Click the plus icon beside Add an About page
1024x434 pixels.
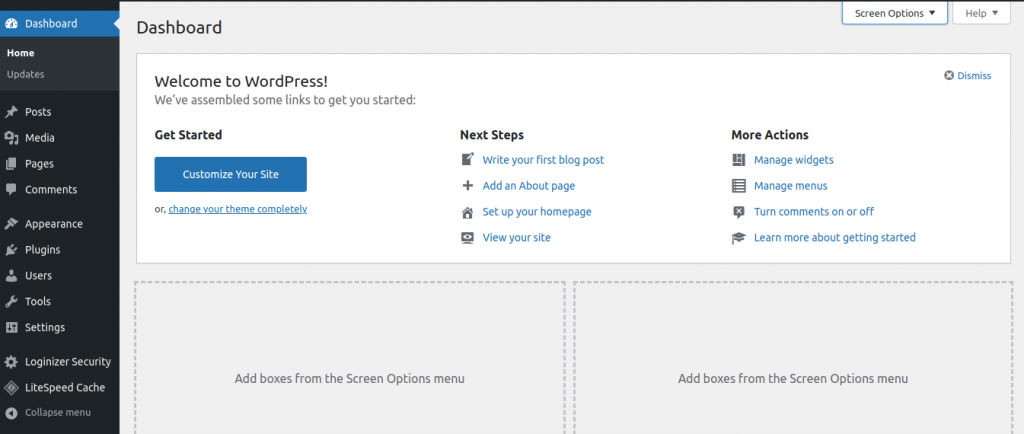(x=468, y=185)
